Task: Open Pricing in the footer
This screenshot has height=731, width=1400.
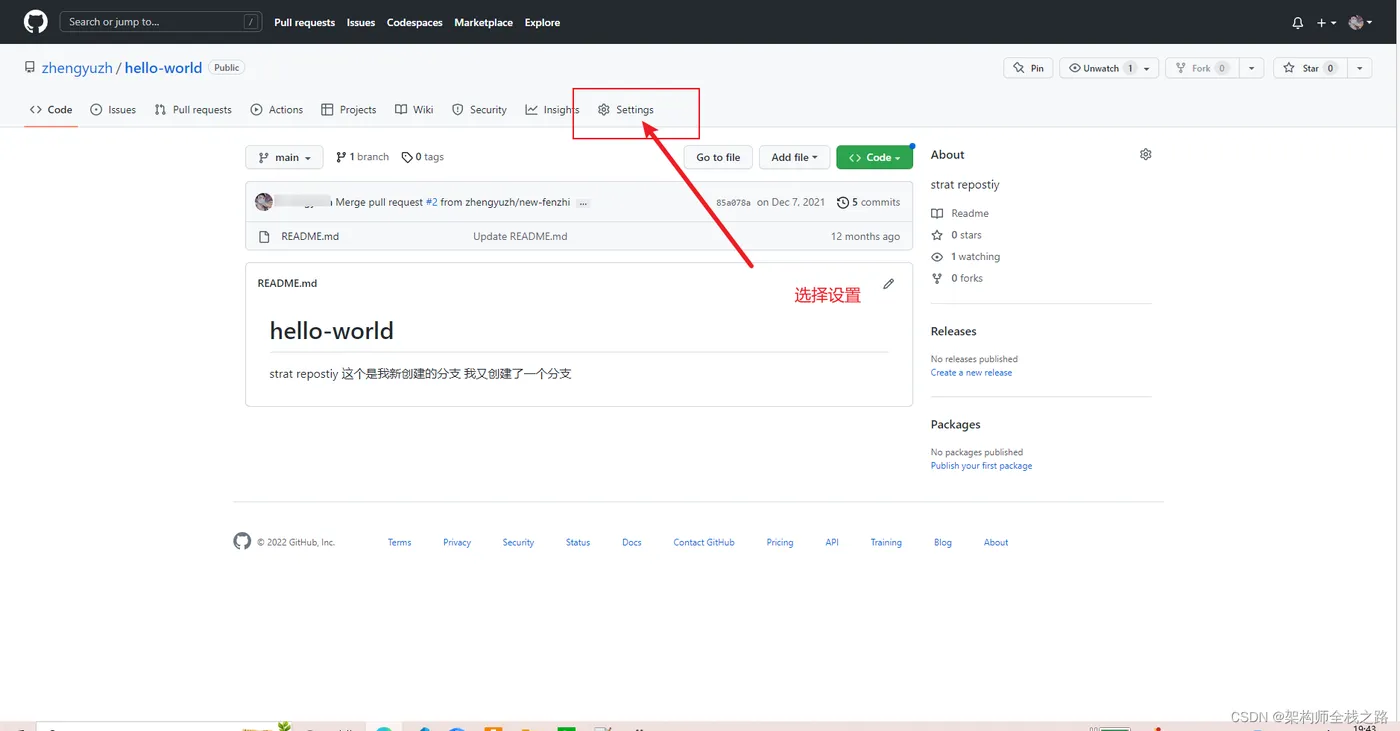Action: click(x=780, y=542)
